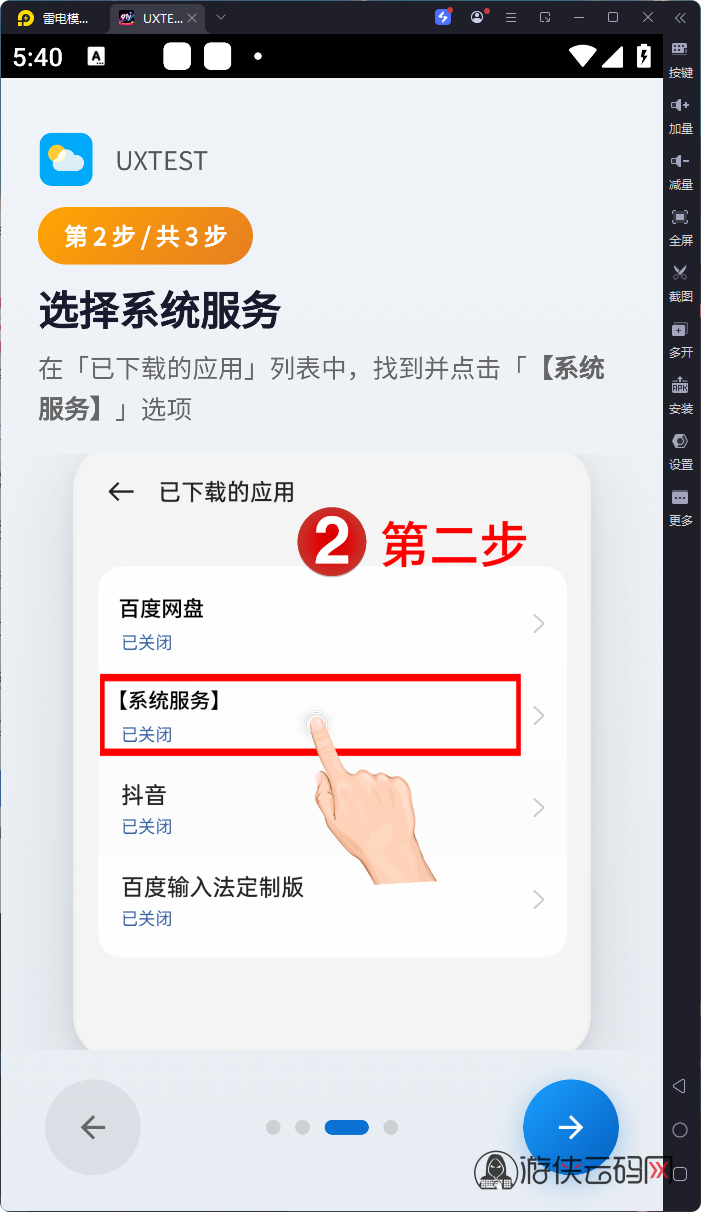Lower volume with the 减量 icon
This screenshot has height=1212, width=701.
click(680, 172)
